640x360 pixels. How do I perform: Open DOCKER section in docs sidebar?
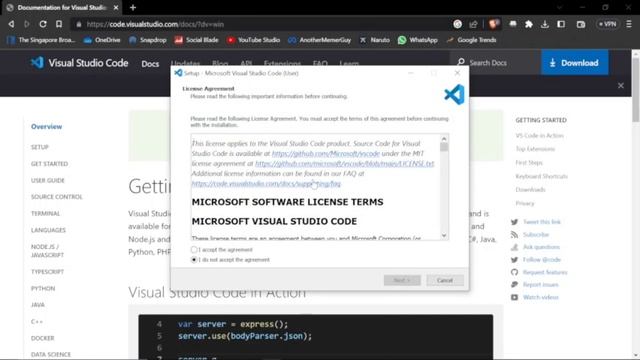tap(42, 338)
